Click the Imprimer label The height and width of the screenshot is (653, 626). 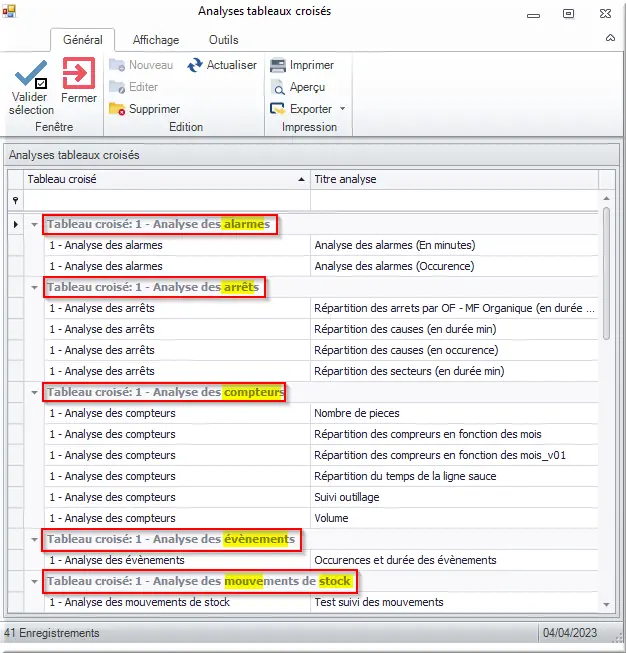312,65
